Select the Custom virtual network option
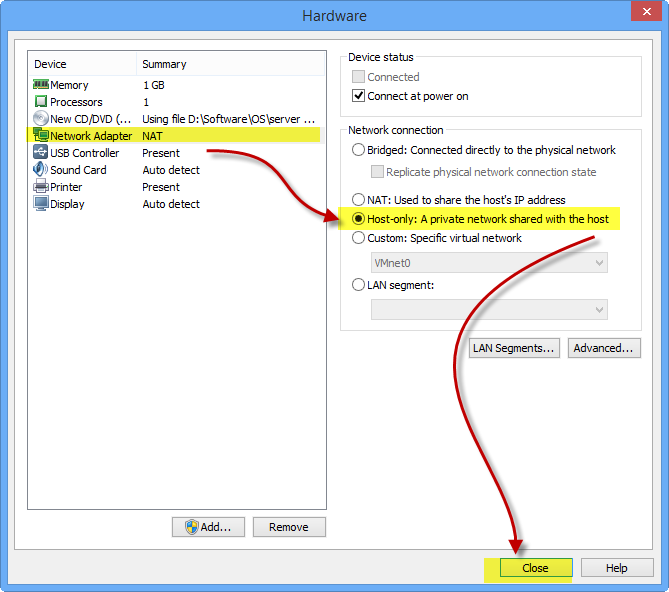The height and width of the screenshot is (592, 669). point(358,238)
